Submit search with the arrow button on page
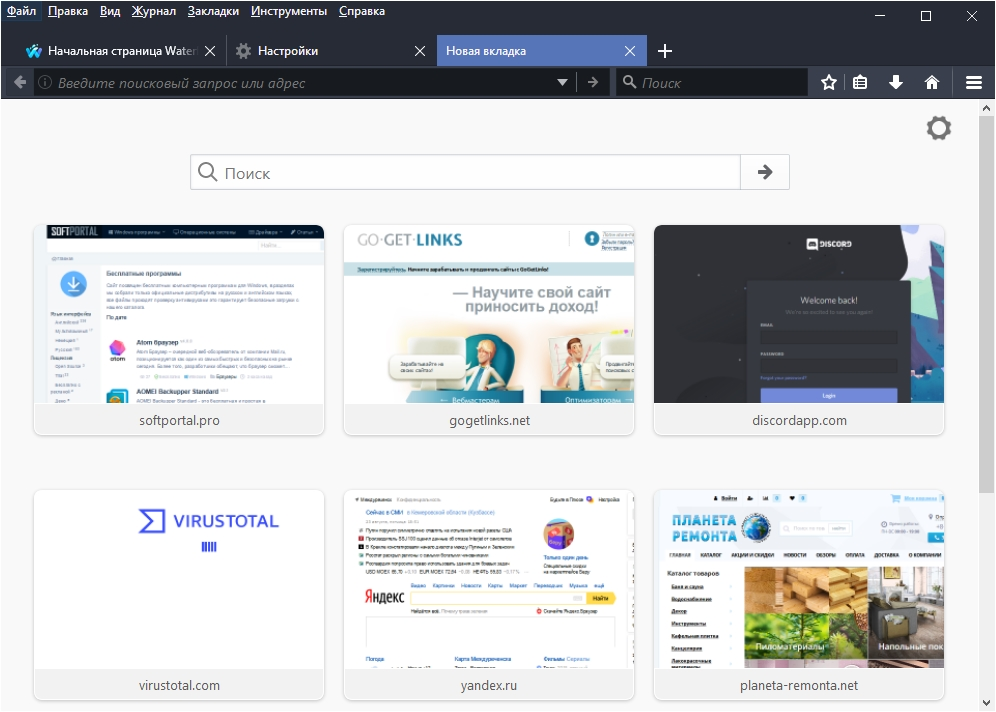The height and width of the screenshot is (712, 996). pyautogui.click(x=765, y=172)
